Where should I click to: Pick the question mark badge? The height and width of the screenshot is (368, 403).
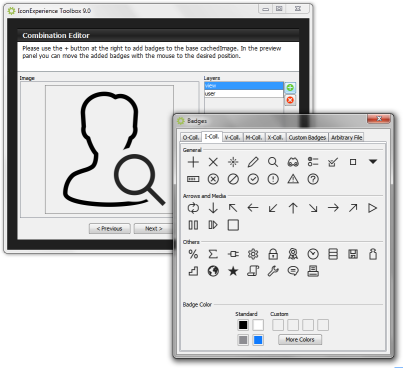click(313, 179)
